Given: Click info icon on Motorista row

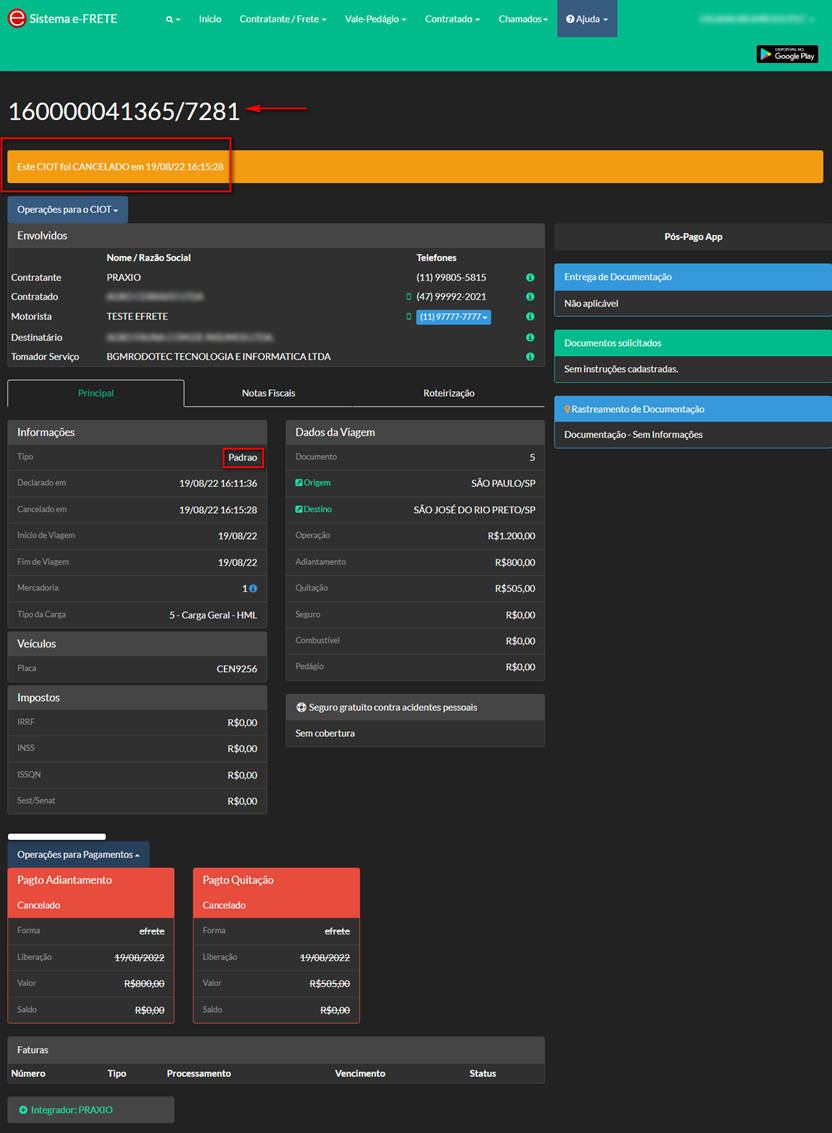Looking at the screenshot, I should tap(530, 316).
